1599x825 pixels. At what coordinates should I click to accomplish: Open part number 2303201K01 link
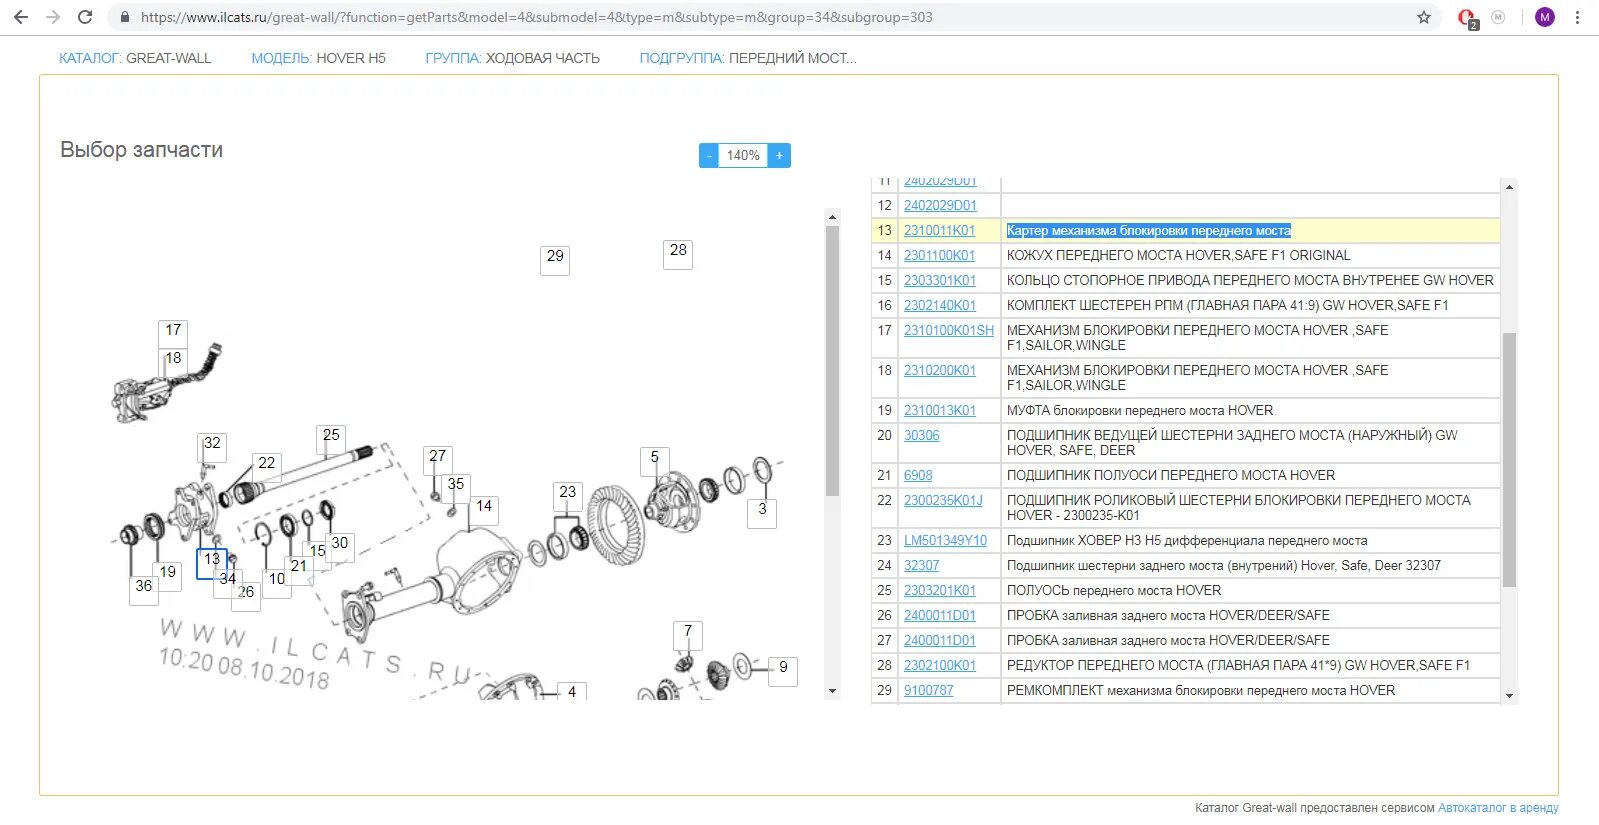click(x=940, y=590)
